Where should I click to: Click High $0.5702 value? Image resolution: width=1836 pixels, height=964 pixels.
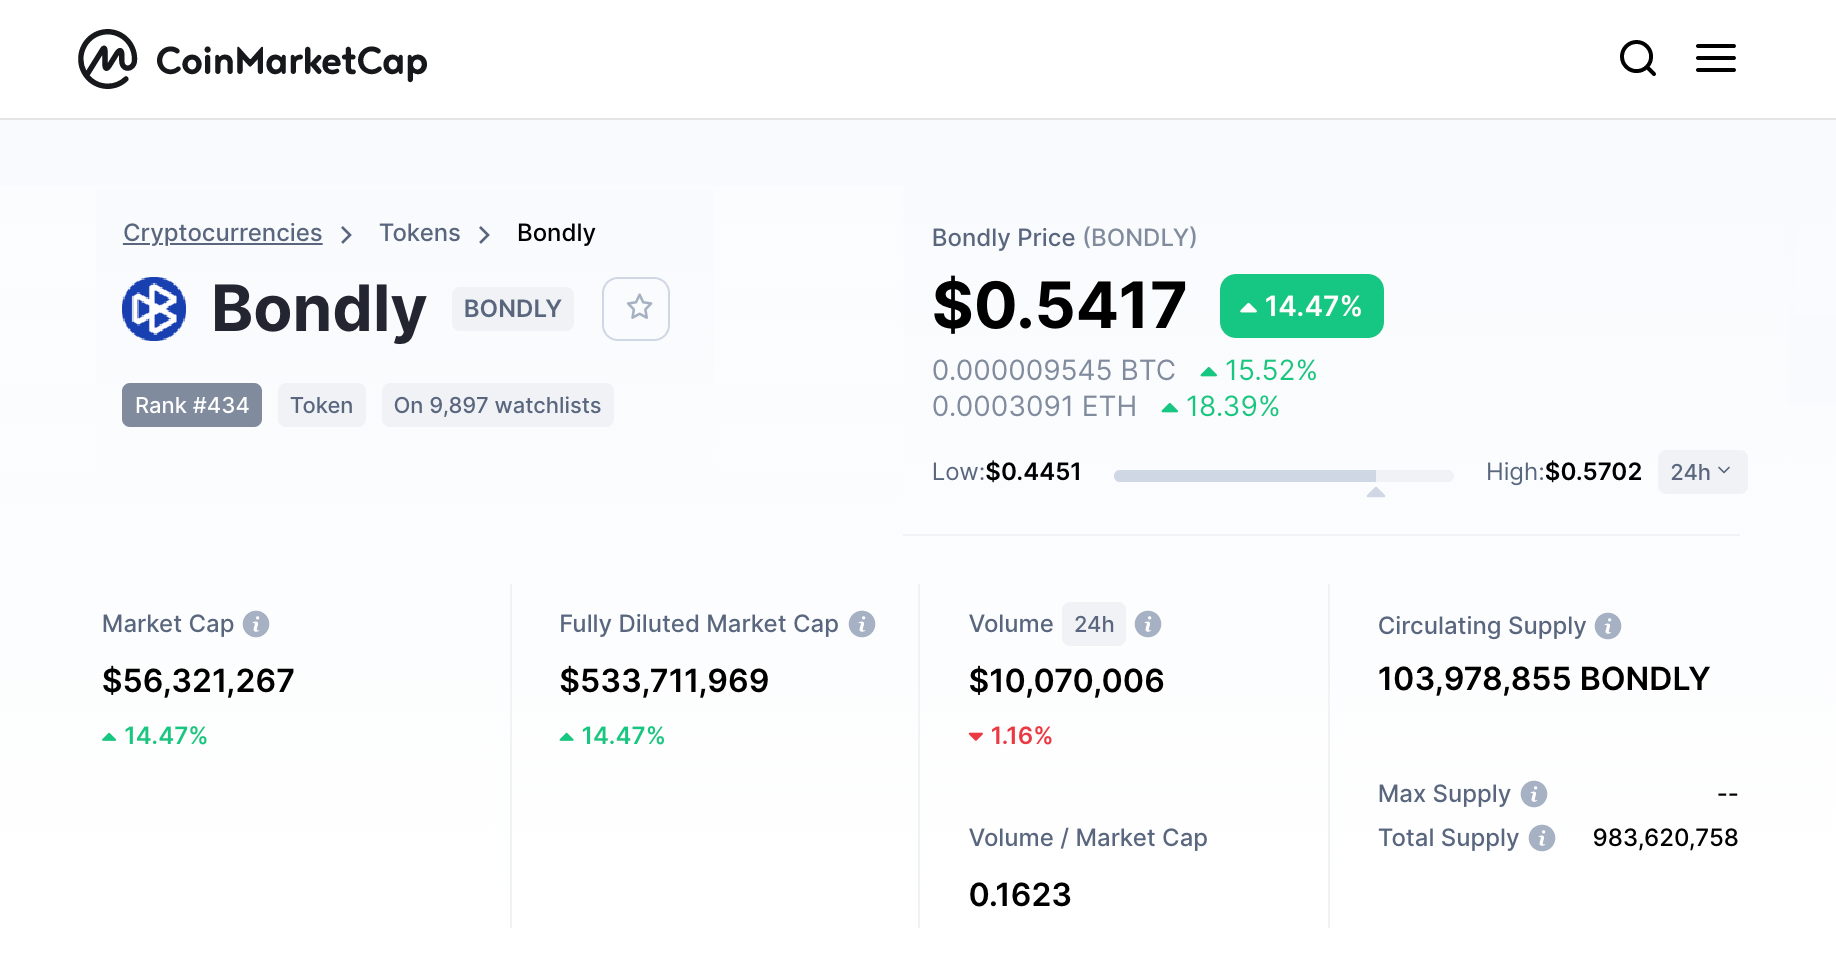1594,472
